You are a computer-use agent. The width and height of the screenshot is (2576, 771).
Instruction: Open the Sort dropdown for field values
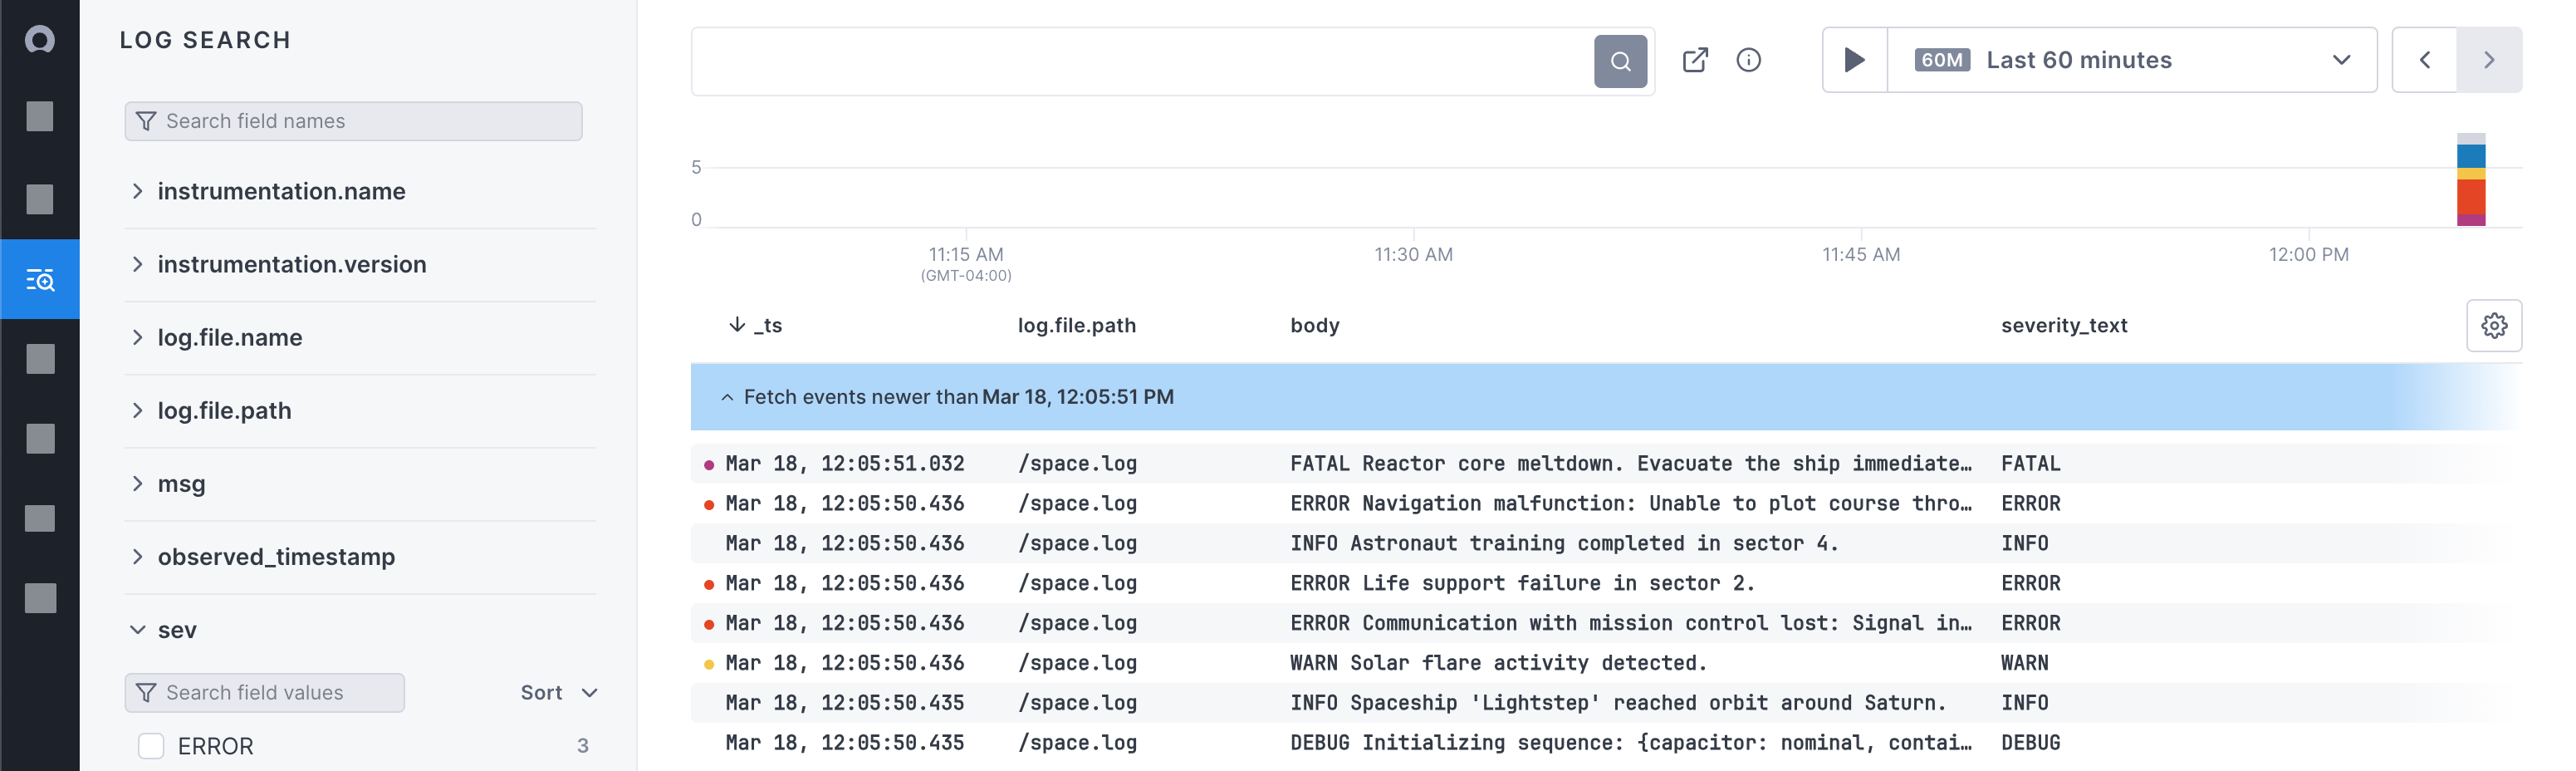click(x=558, y=693)
